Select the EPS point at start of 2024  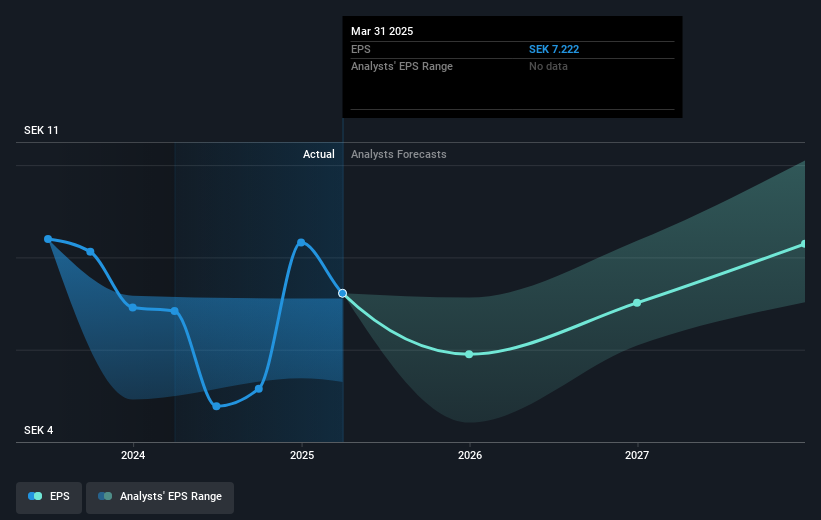(133, 307)
